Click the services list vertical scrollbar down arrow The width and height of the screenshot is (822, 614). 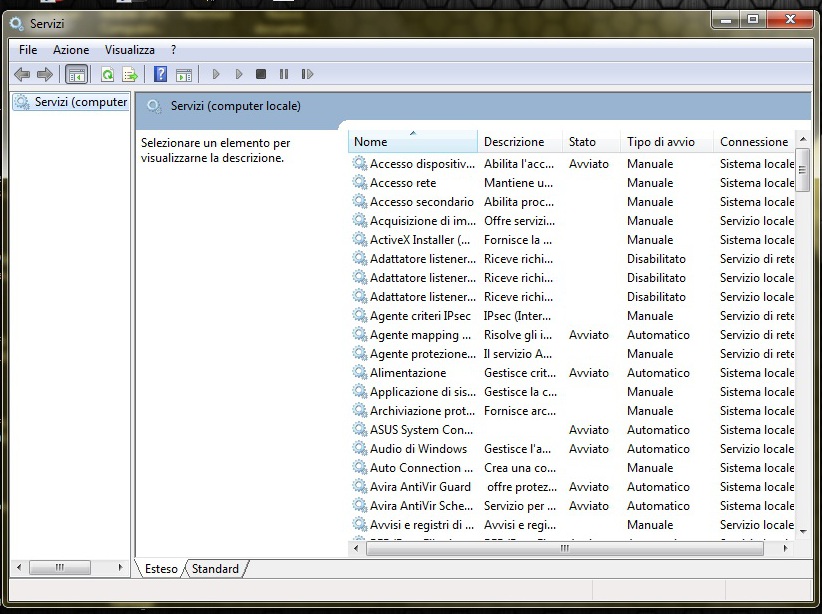[x=803, y=530]
